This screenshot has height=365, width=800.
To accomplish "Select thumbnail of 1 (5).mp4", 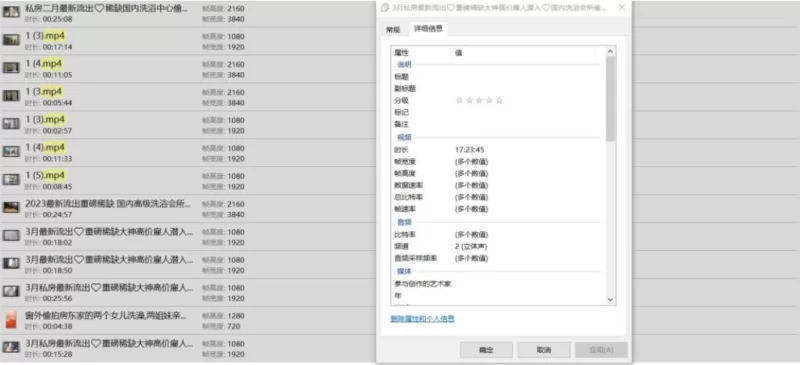I will (x=11, y=179).
